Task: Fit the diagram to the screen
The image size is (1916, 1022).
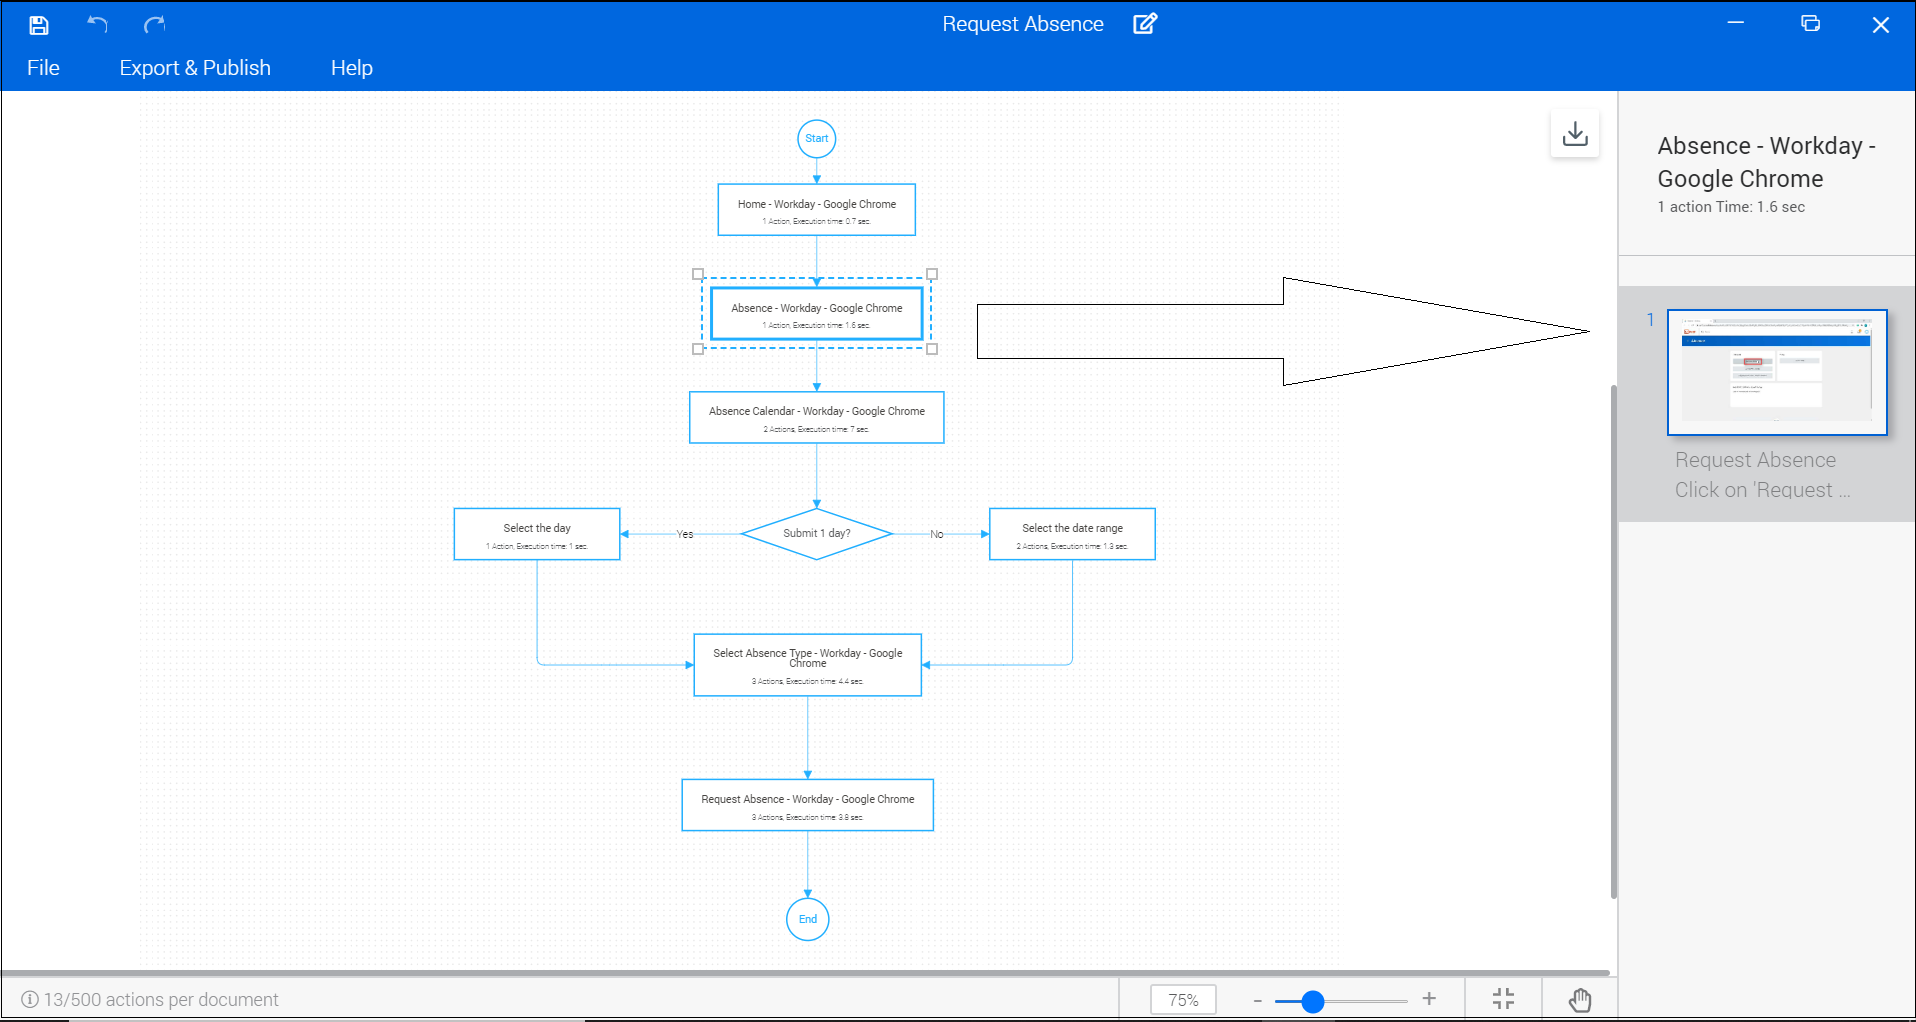Action: [x=1503, y=998]
